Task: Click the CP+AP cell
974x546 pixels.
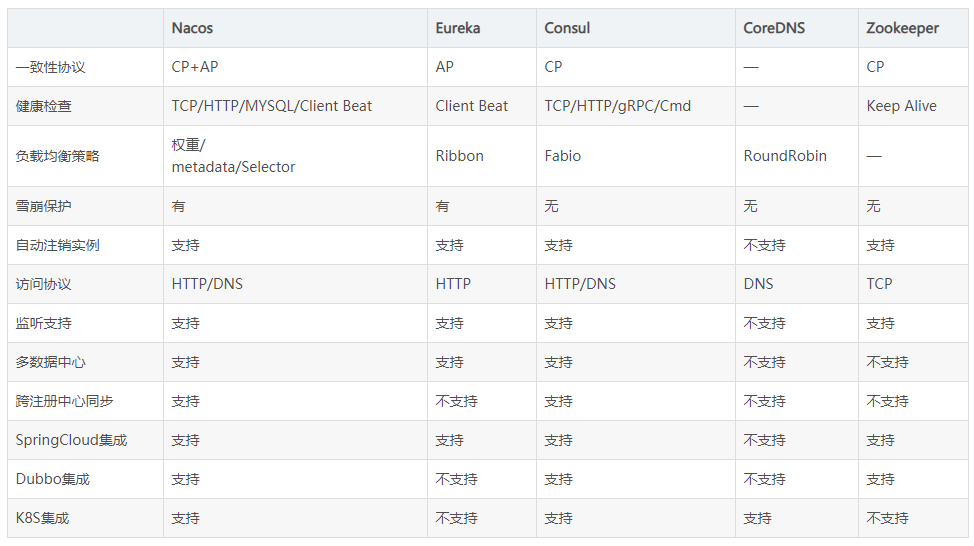Action: coord(195,67)
